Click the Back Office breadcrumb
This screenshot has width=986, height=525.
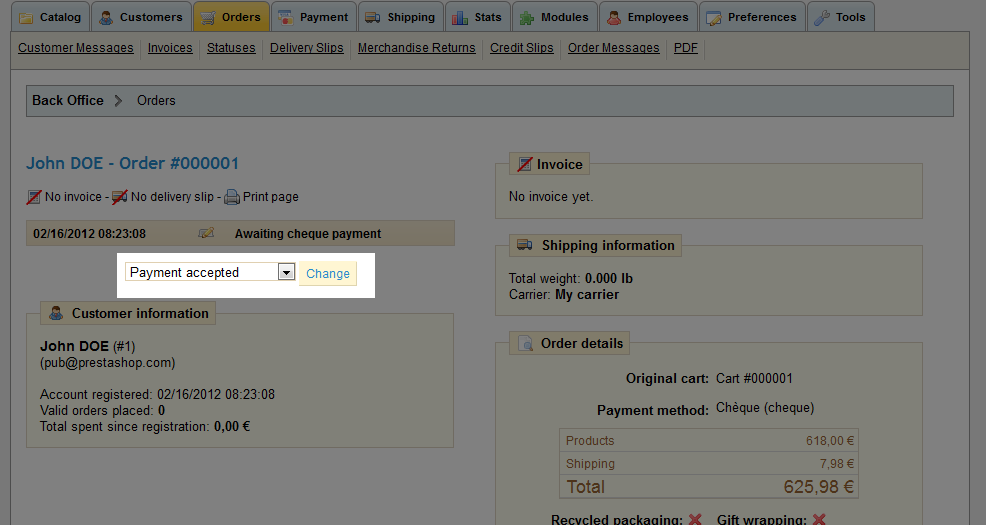click(x=68, y=100)
